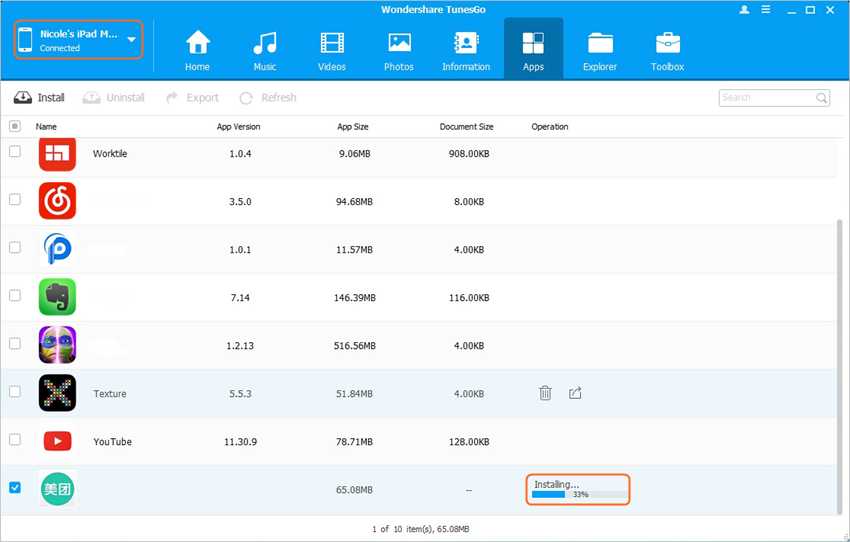
Task: Click the Refresh button
Action: (x=268, y=98)
